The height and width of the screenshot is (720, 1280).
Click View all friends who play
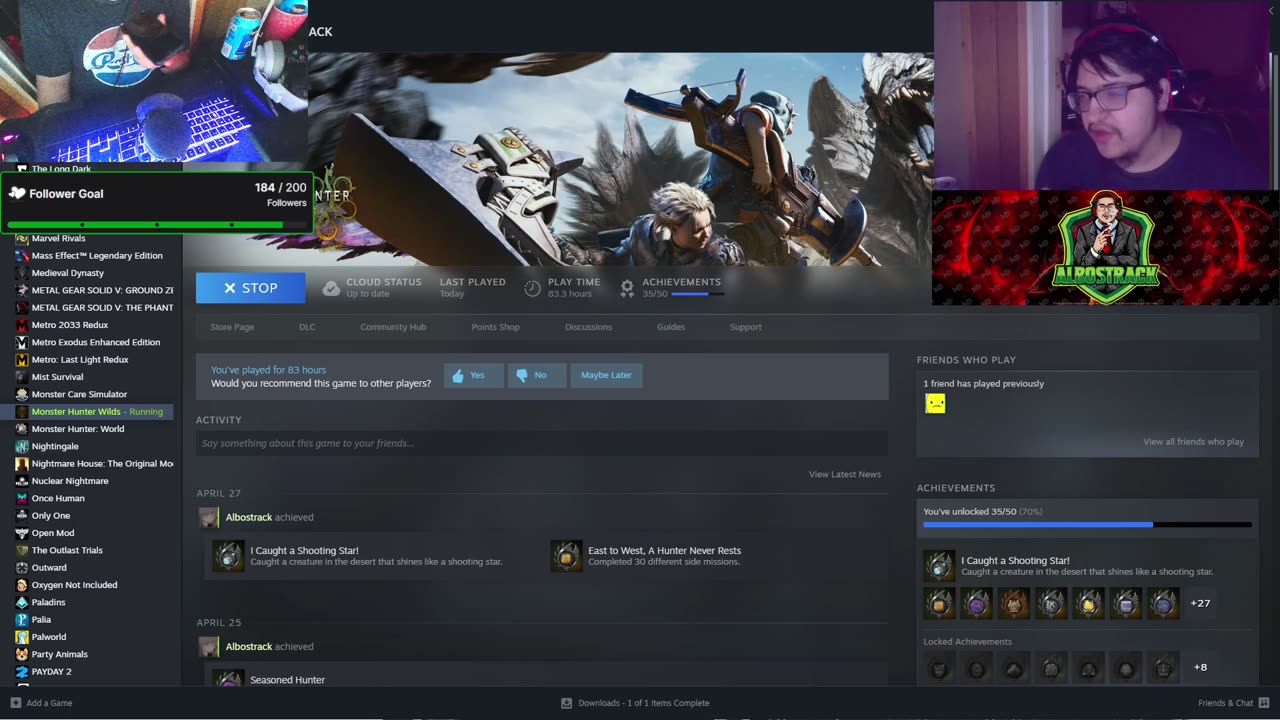pyautogui.click(x=1194, y=442)
